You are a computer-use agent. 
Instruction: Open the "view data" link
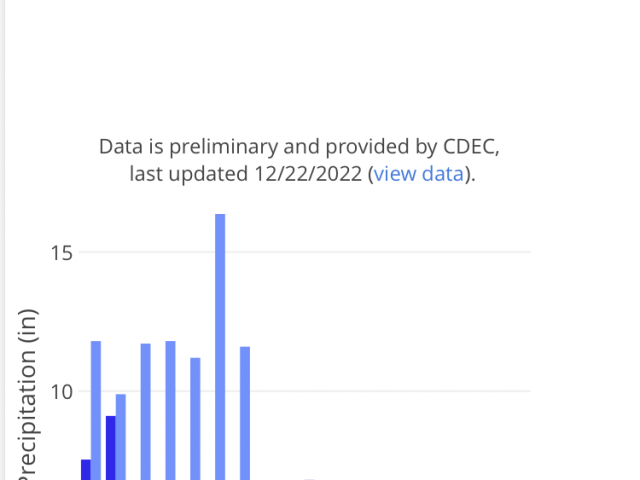click(419, 174)
